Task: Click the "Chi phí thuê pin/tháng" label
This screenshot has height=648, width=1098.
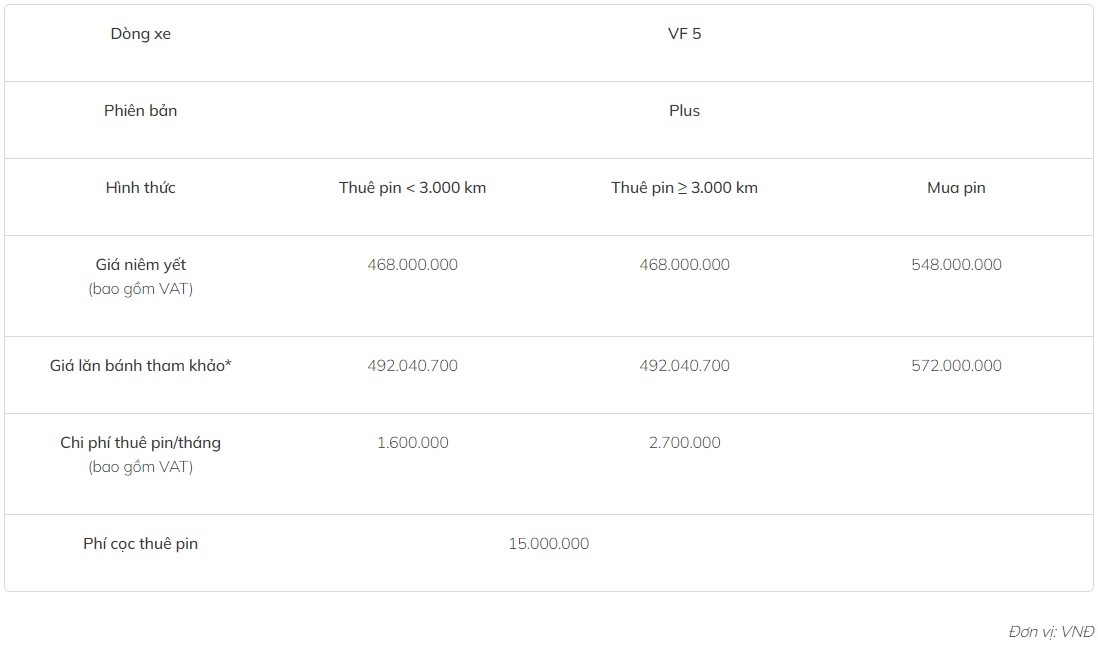Action: click(x=140, y=443)
